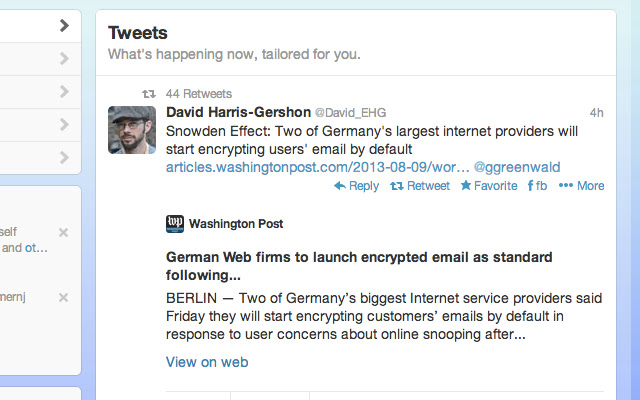640x400 pixels.
Task: Expand the top sidebar chevron
Action: pyautogui.click(x=64, y=25)
